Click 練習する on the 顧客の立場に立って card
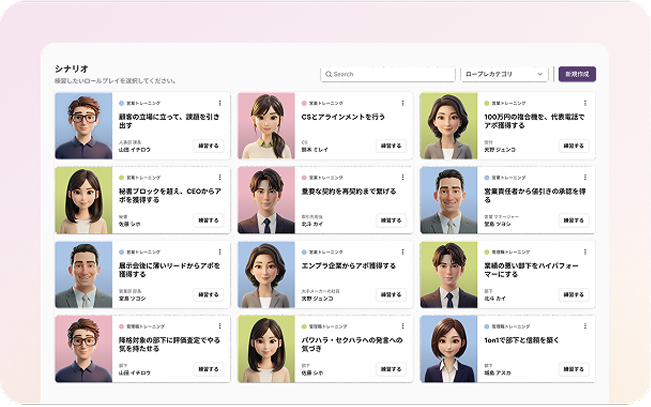Screen dimensions: 651x407 [x=208, y=145]
